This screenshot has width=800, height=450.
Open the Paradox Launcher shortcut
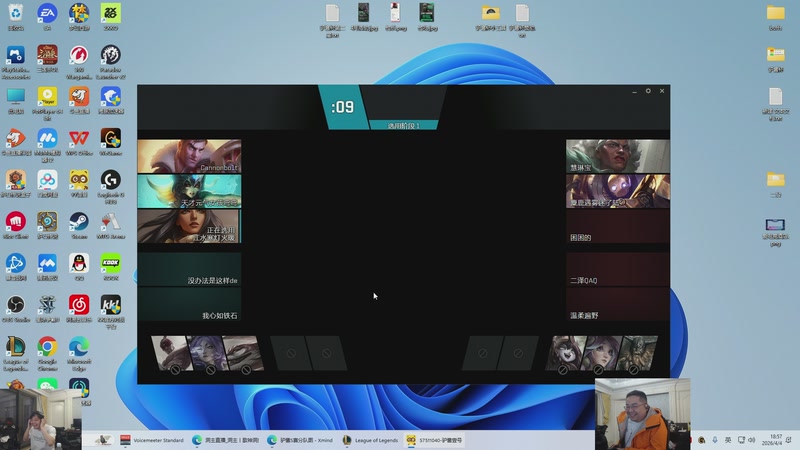pos(111,62)
